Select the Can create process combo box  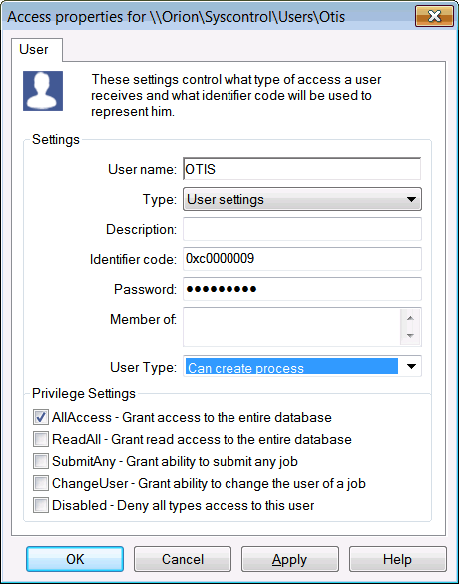point(302,366)
